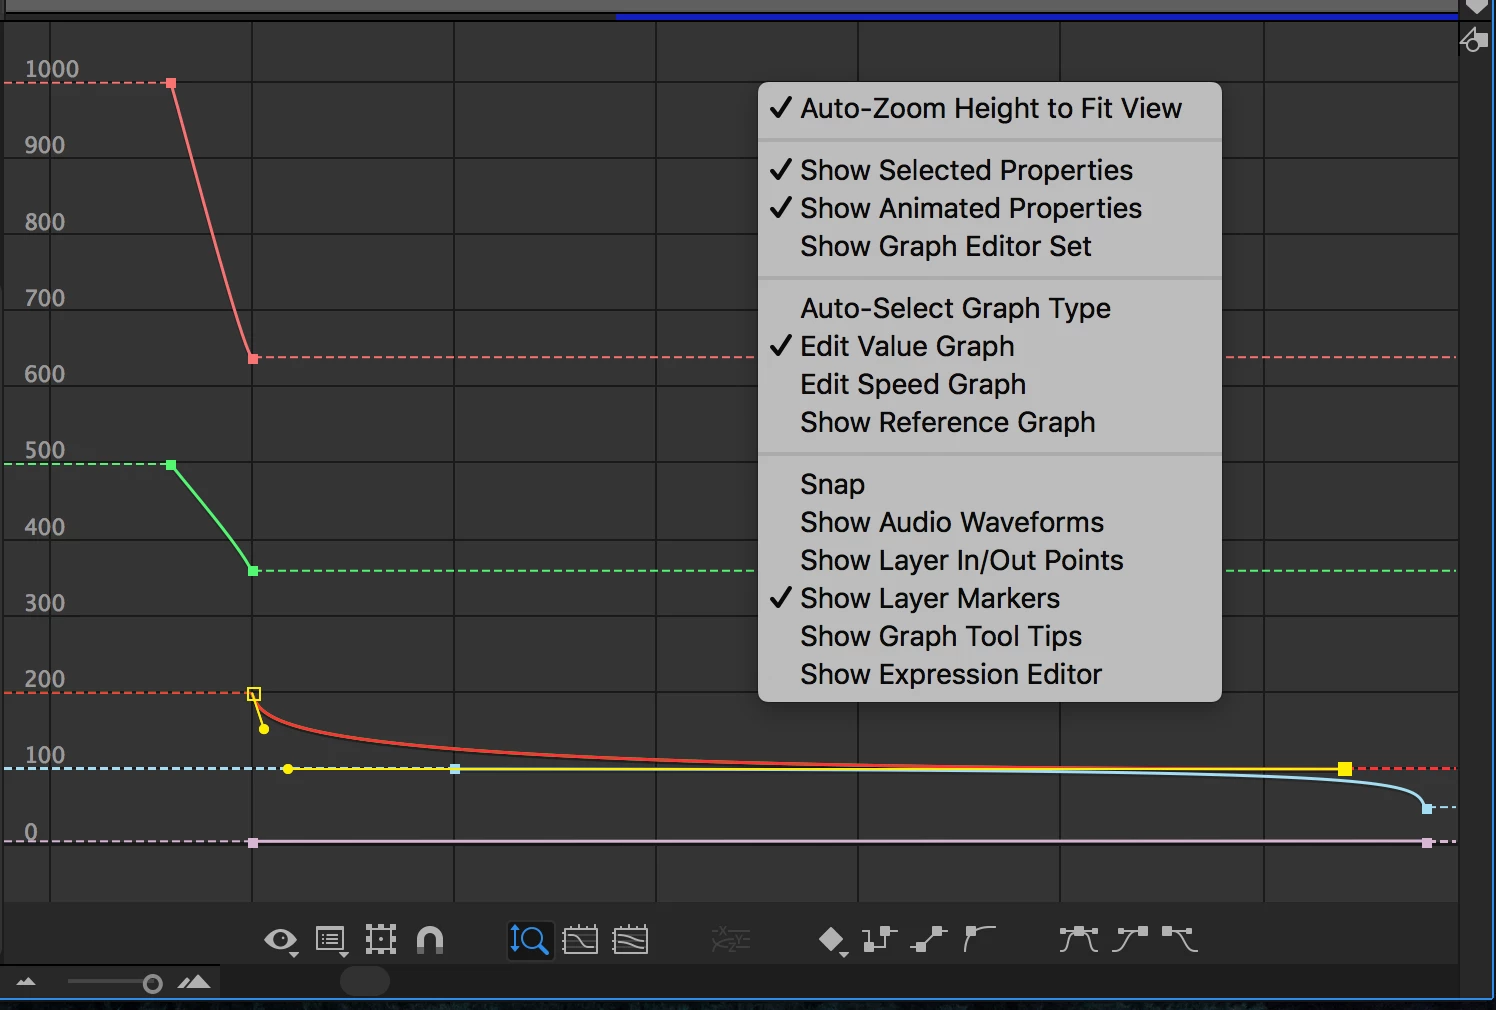
Task: Choose Show Expression Editor
Action: coord(990,674)
